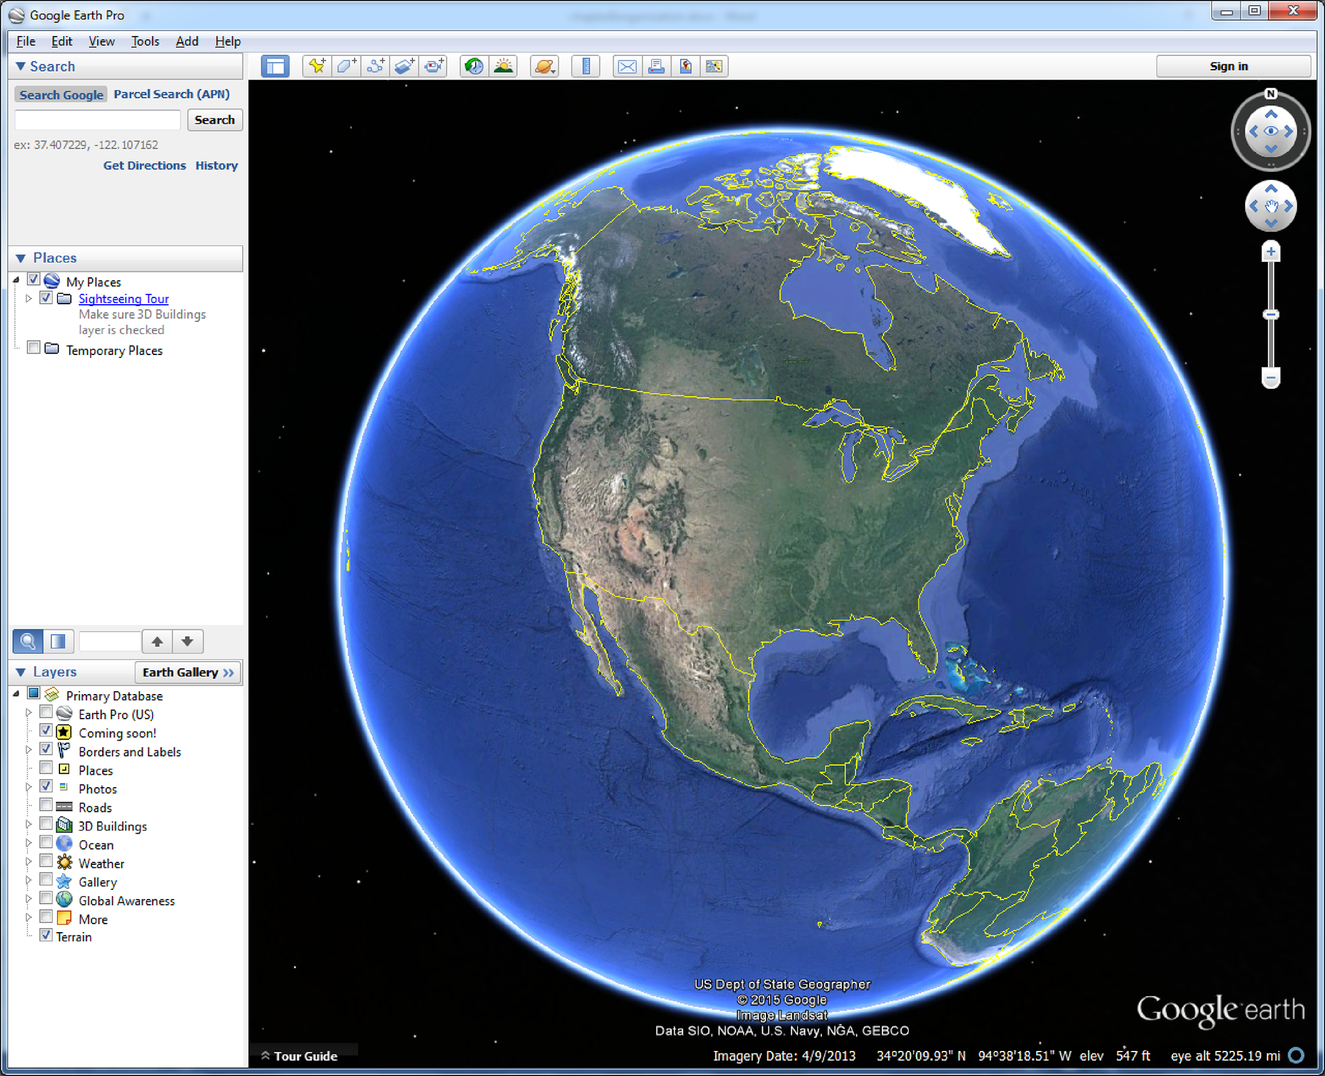
Task: Open the Tools menu
Action: 145,41
